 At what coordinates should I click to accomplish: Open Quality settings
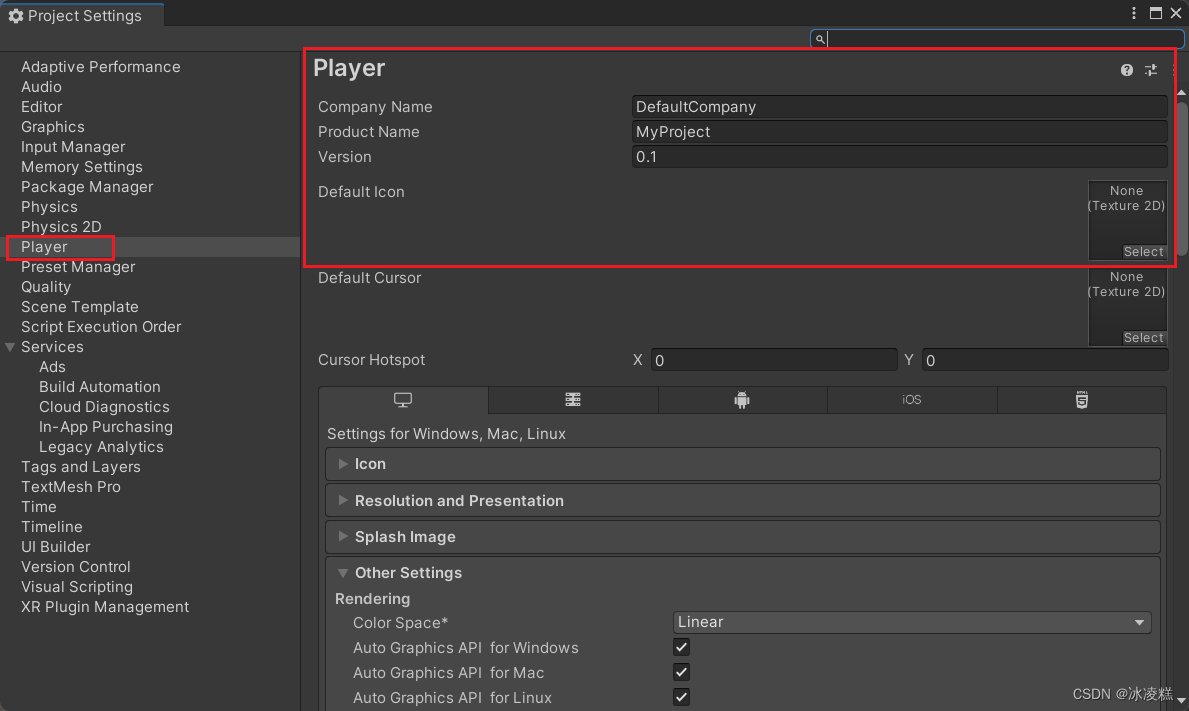tap(45, 287)
